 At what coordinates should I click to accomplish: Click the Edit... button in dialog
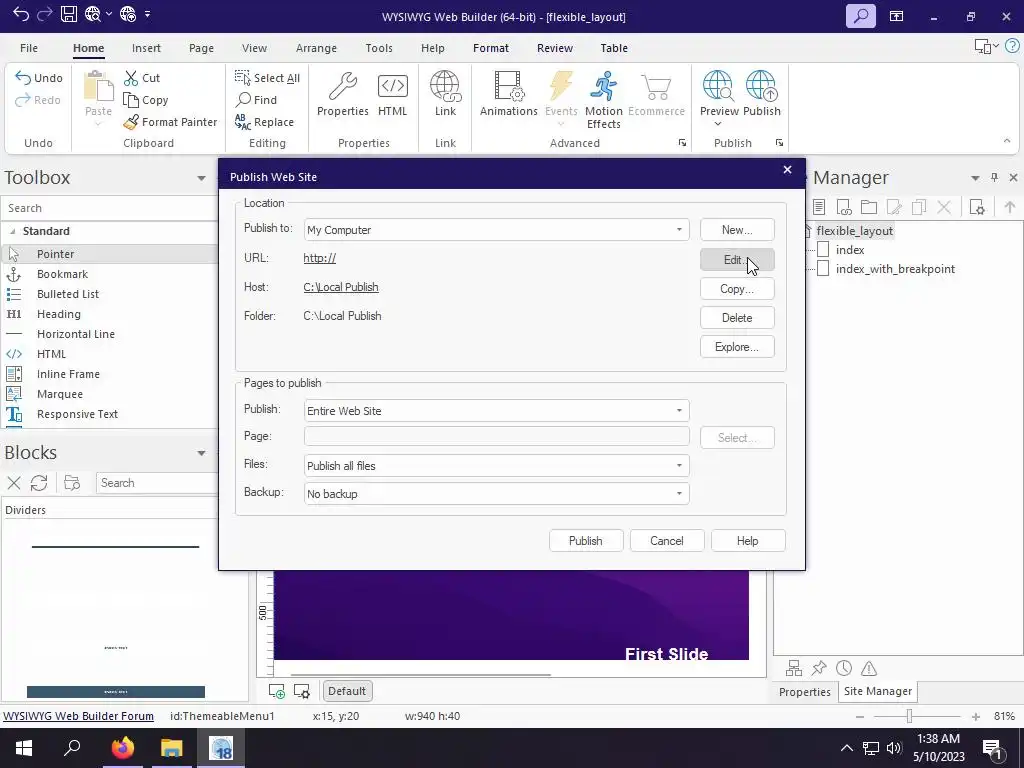click(x=737, y=260)
